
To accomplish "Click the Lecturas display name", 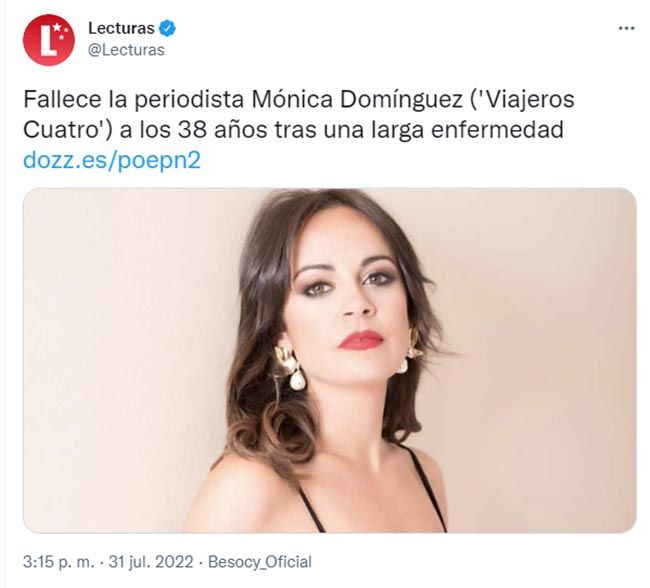I will [x=121, y=28].
